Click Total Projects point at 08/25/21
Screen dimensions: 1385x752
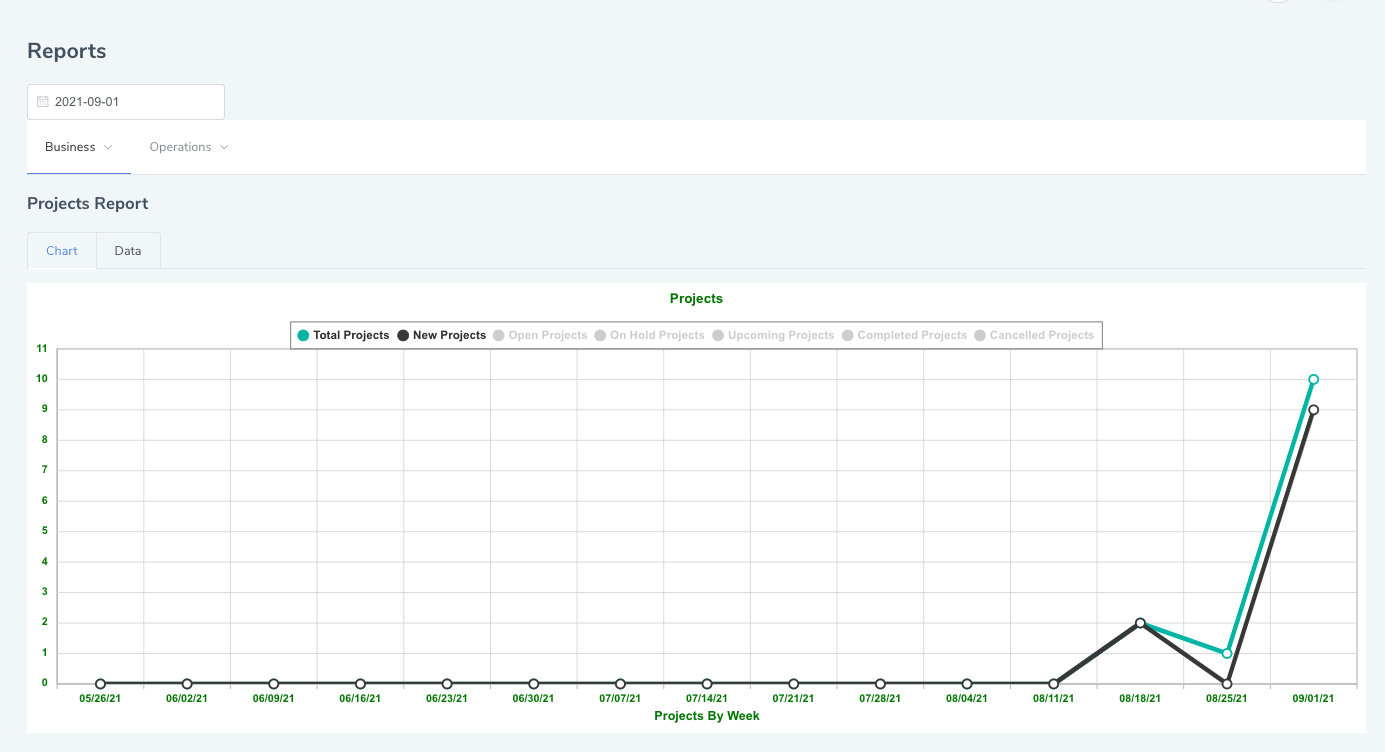1227,653
